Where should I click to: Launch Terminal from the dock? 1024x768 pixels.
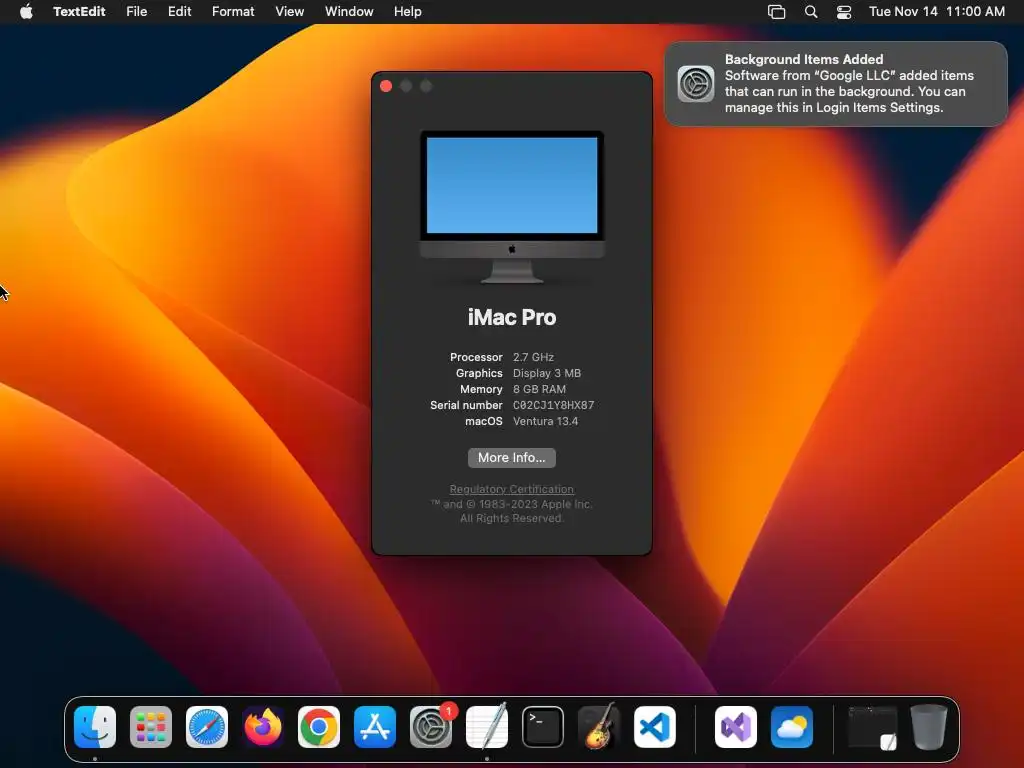click(x=543, y=726)
